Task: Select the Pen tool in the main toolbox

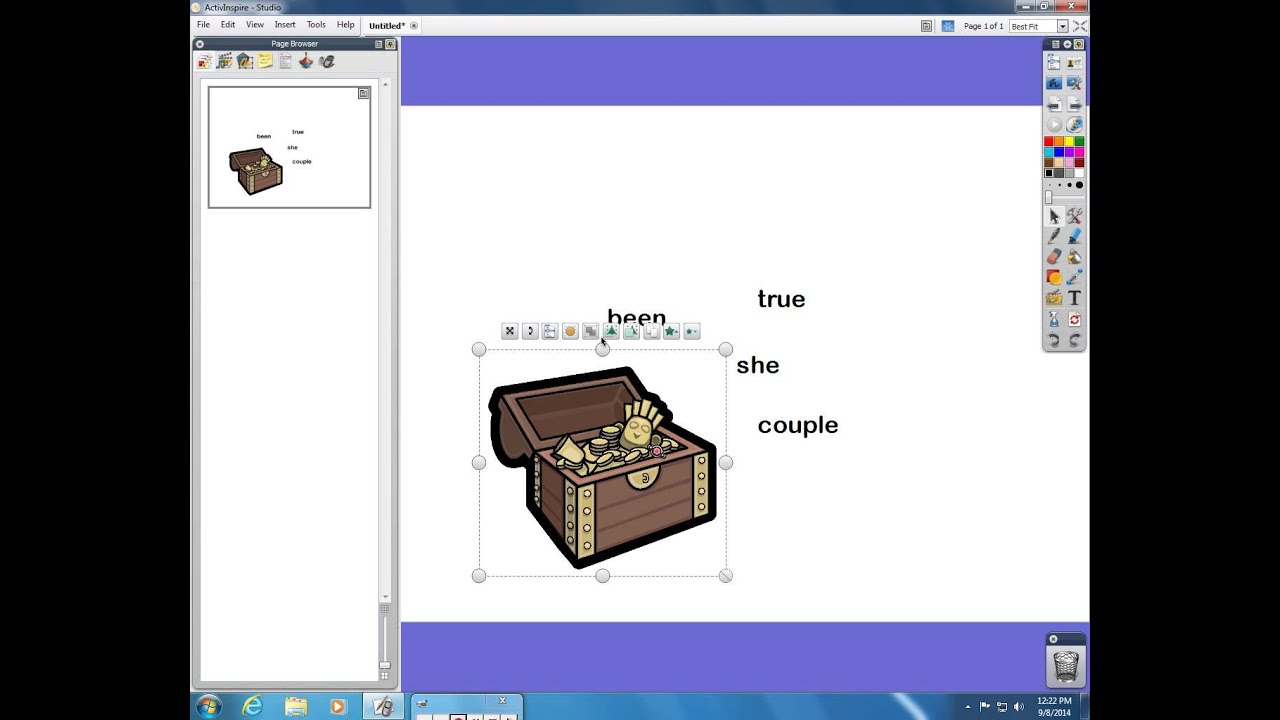Action: [x=1054, y=237]
